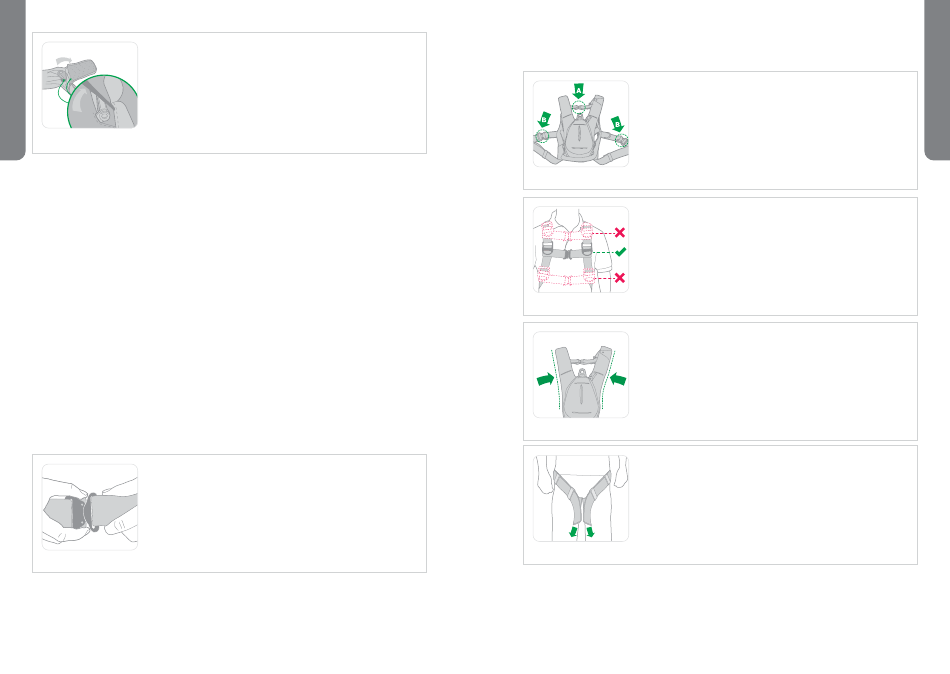Screen dimensions: 950x674
Task: Click the green arrow labeled A
Action: [579, 91]
